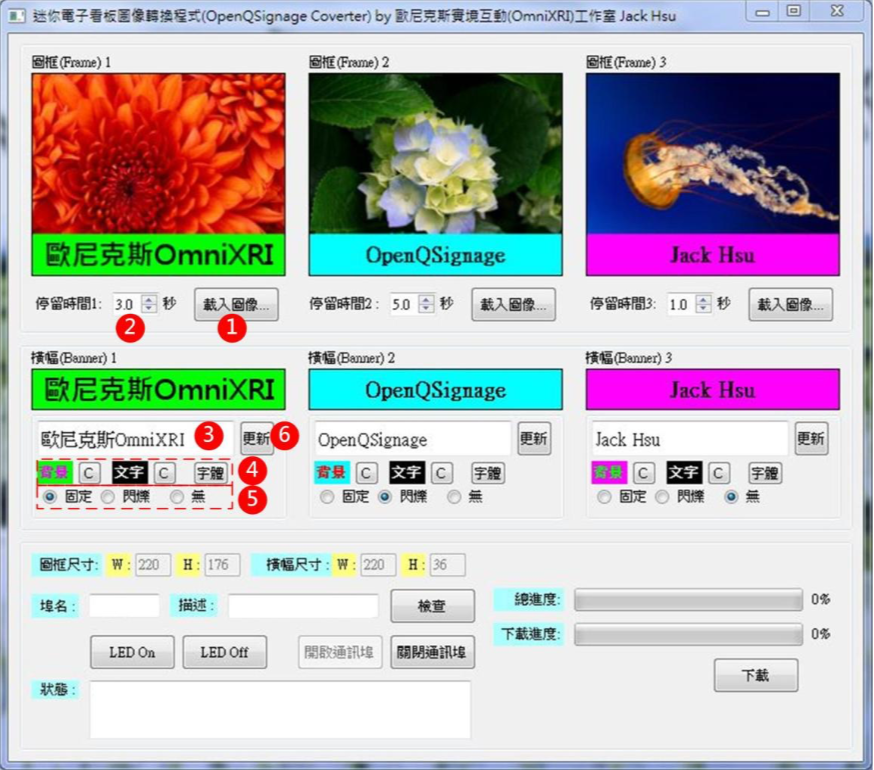
Task: Click Banner 2 OpenQSignage text field
Action: (412, 439)
